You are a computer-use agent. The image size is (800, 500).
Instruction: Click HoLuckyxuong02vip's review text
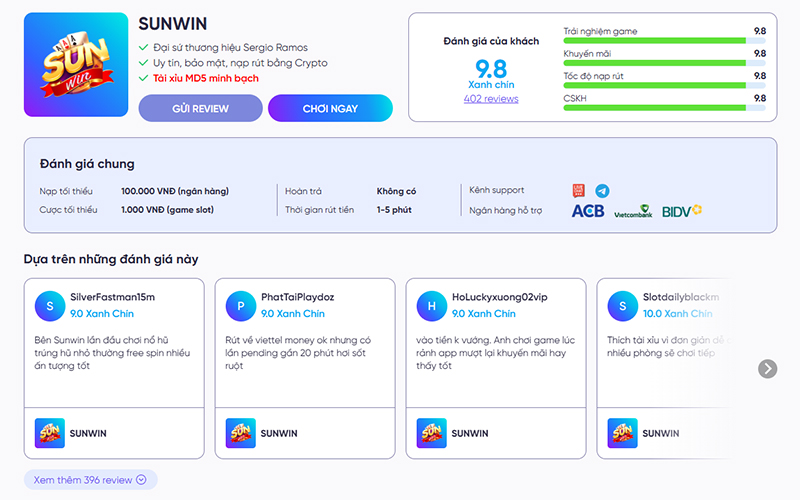click(x=495, y=353)
